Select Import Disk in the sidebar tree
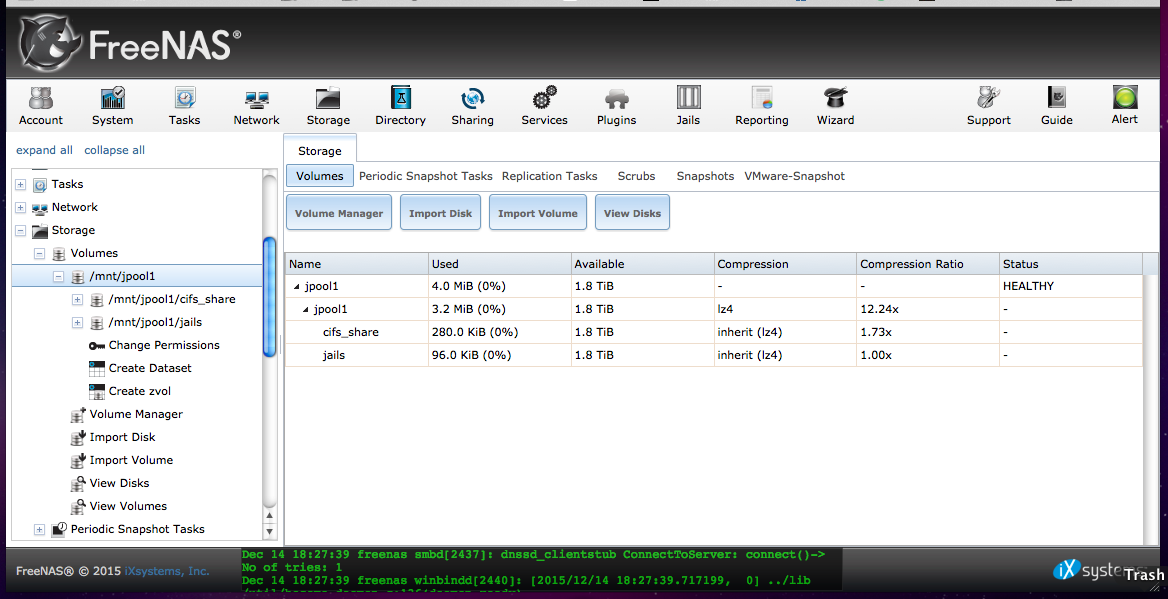1168x599 pixels. (x=122, y=437)
